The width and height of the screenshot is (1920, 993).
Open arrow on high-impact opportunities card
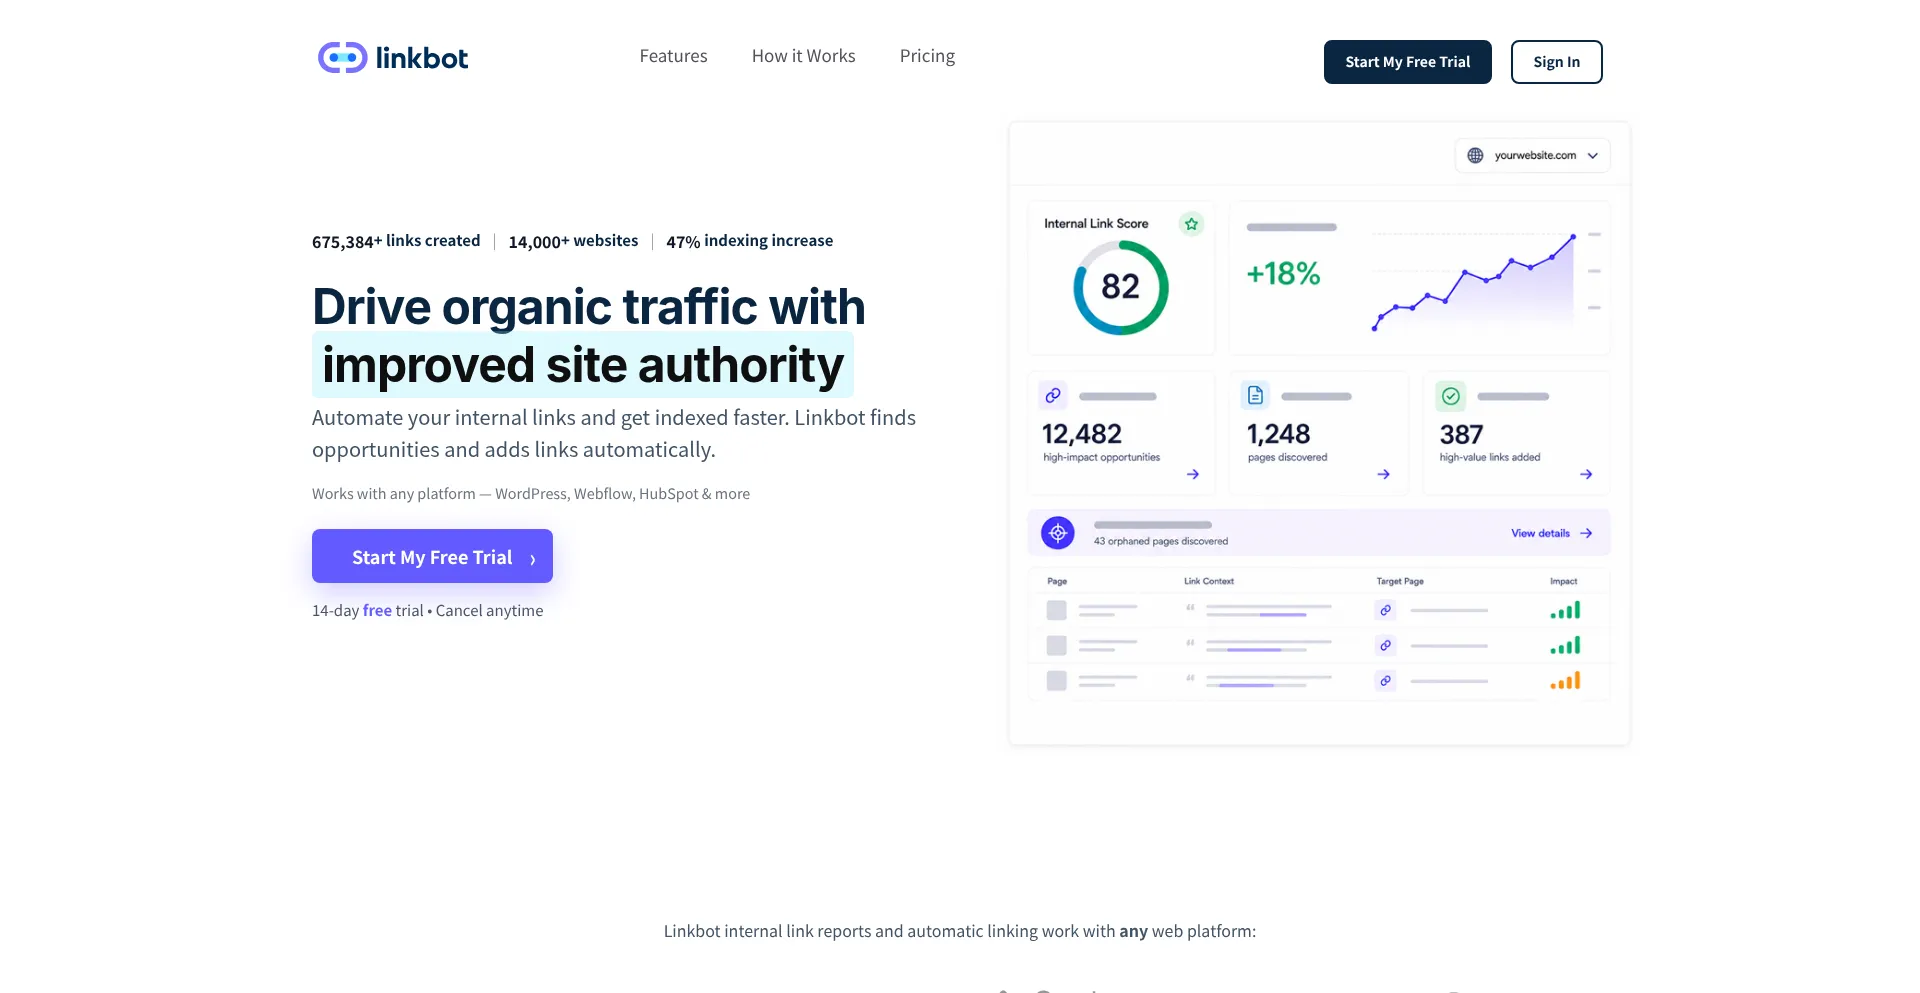(x=1193, y=474)
